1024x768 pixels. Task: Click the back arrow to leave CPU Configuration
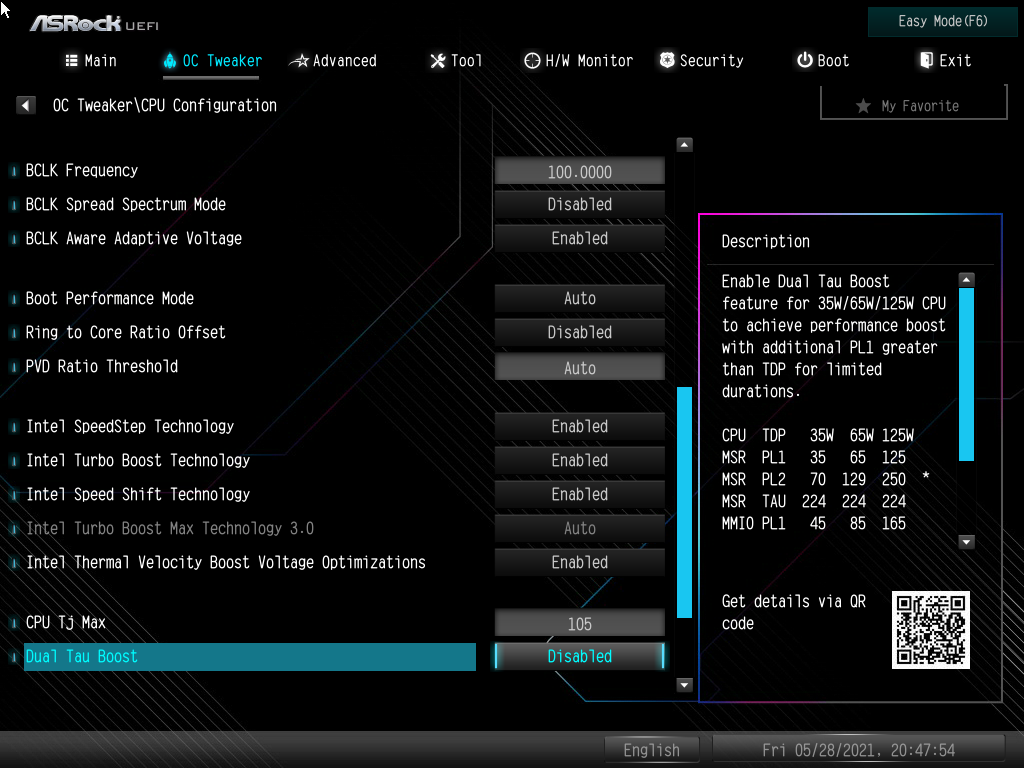pos(25,104)
